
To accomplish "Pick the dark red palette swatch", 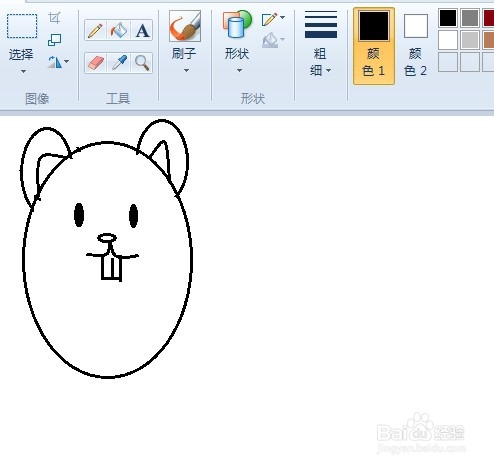I will click(489, 18).
